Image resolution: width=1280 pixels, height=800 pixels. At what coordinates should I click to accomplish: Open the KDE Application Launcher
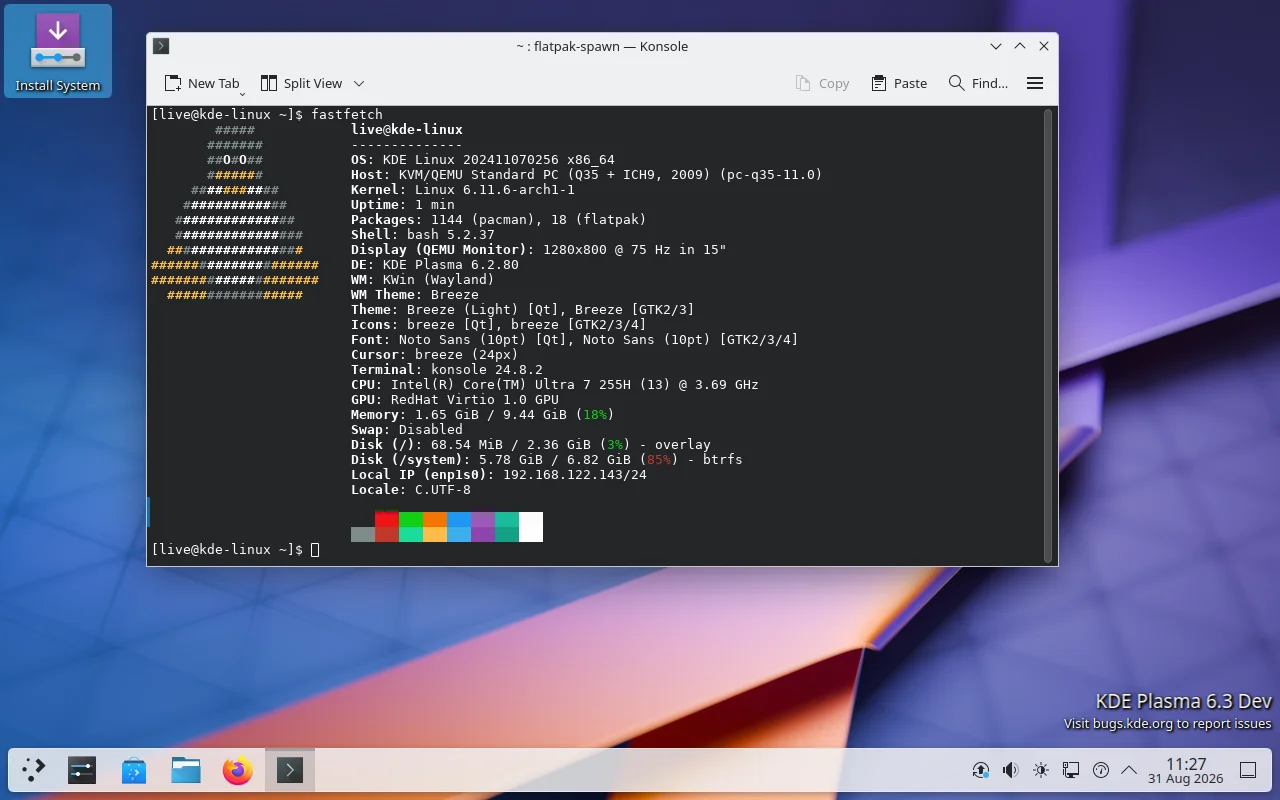click(34, 770)
